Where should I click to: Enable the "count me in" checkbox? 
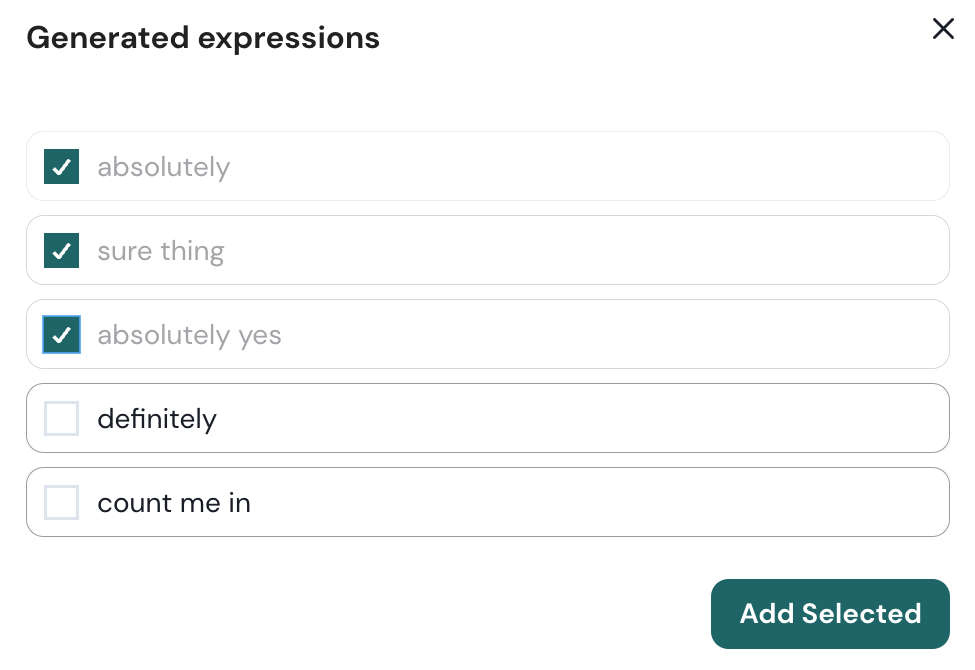point(61,503)
